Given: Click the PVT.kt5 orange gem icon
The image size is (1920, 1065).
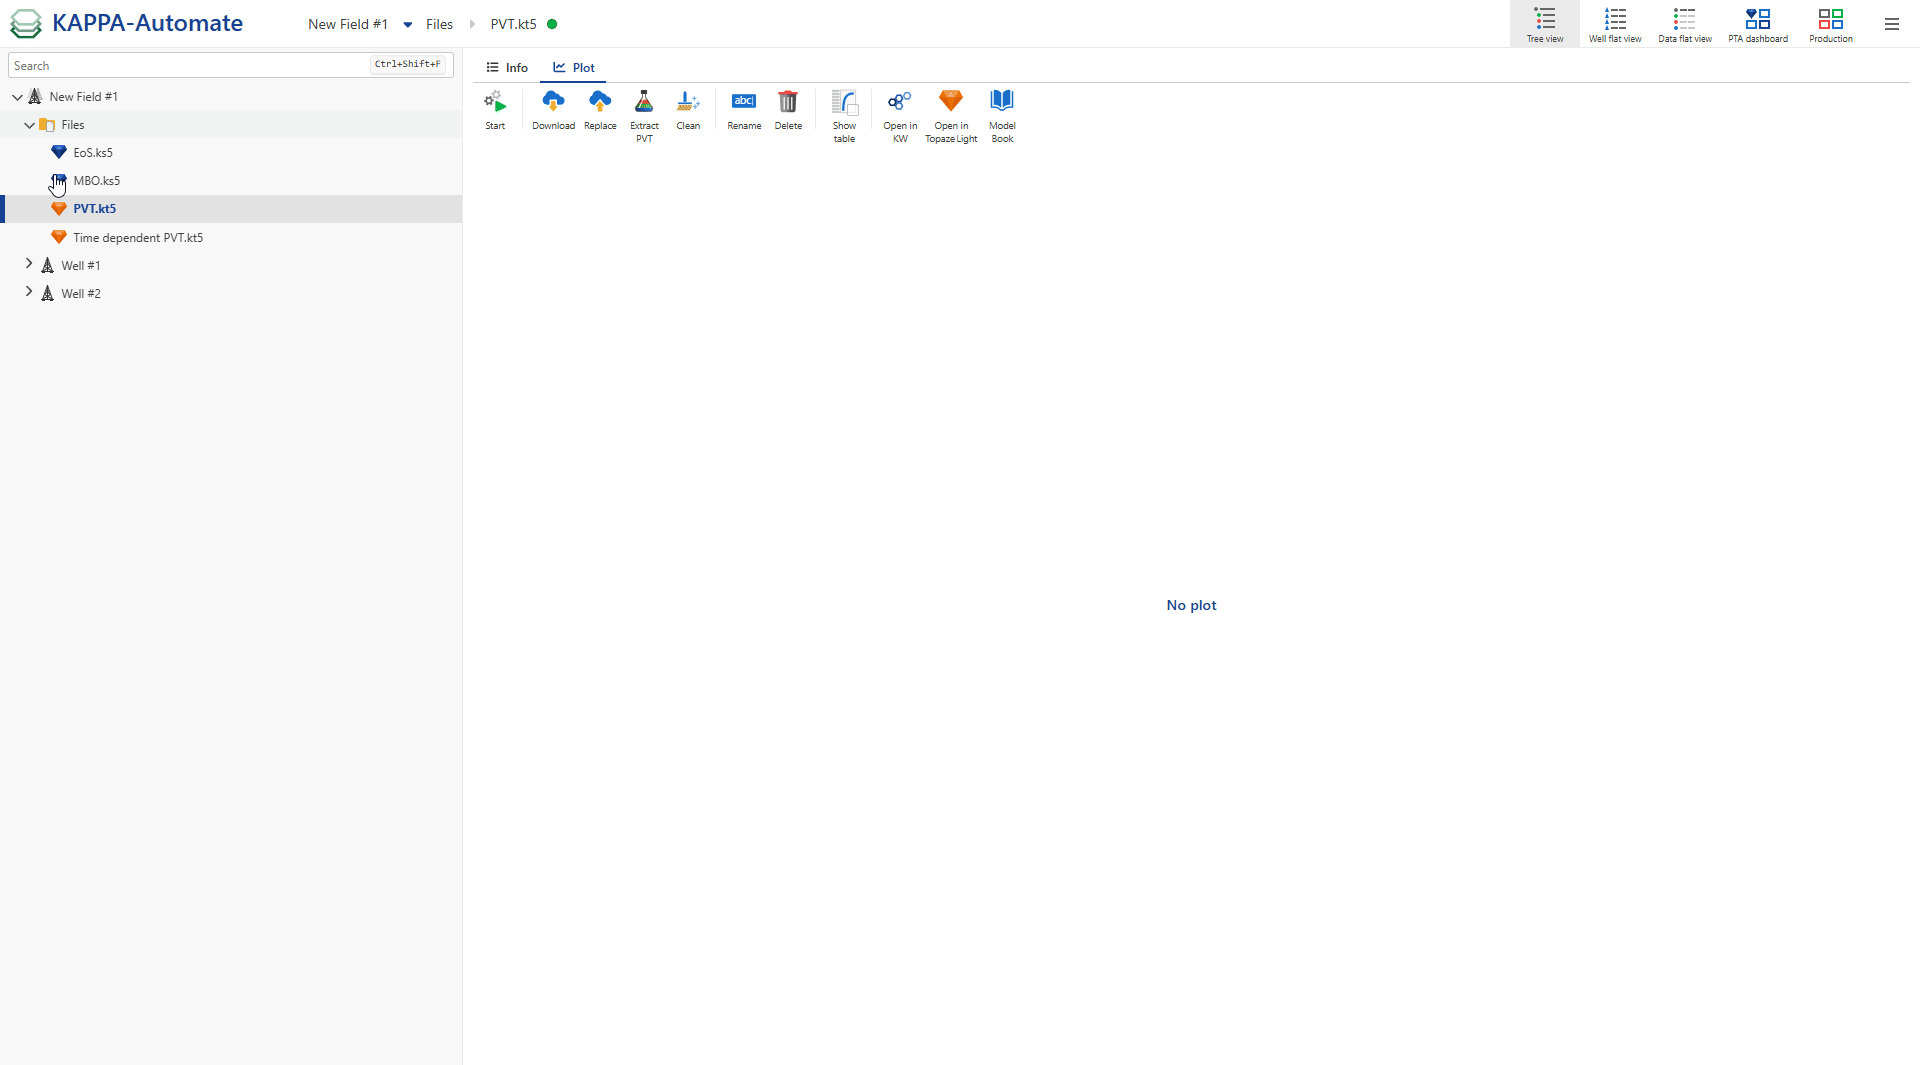Looking at the screenshot, I should [59, 208].
